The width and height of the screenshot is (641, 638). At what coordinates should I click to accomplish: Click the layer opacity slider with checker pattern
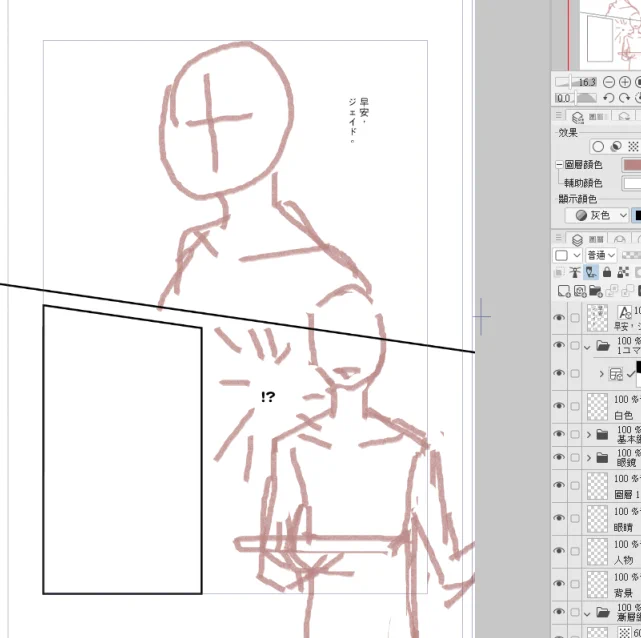coord(630,255)
